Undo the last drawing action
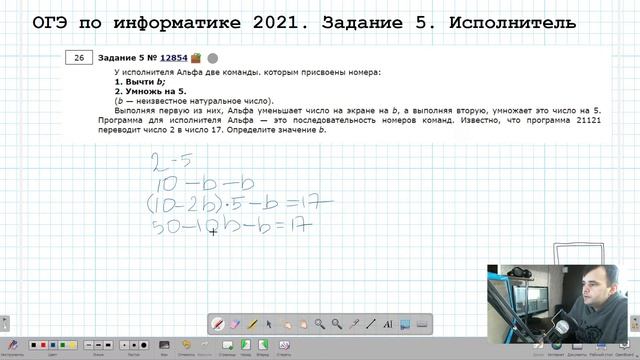This screenshot has width=640, height=360. pyautogui.click(x=186, y=345)
